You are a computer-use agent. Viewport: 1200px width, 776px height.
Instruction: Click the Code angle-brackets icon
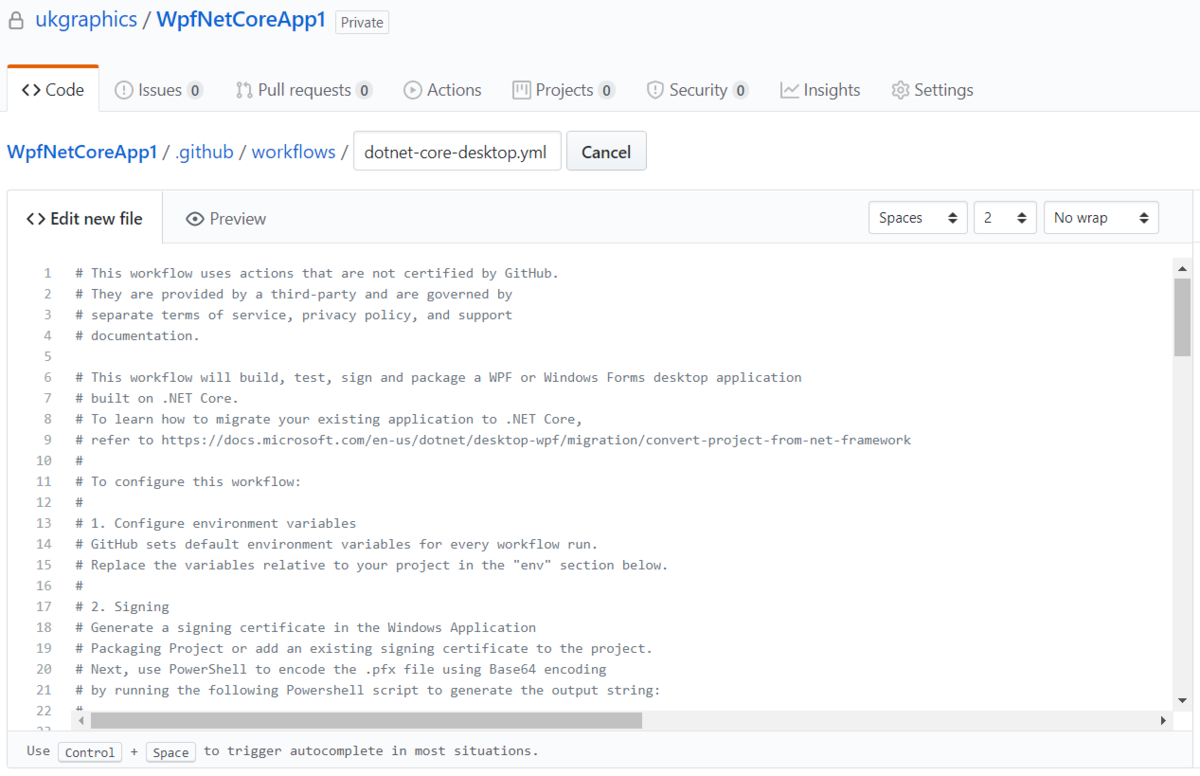click(x=31, y=90)
